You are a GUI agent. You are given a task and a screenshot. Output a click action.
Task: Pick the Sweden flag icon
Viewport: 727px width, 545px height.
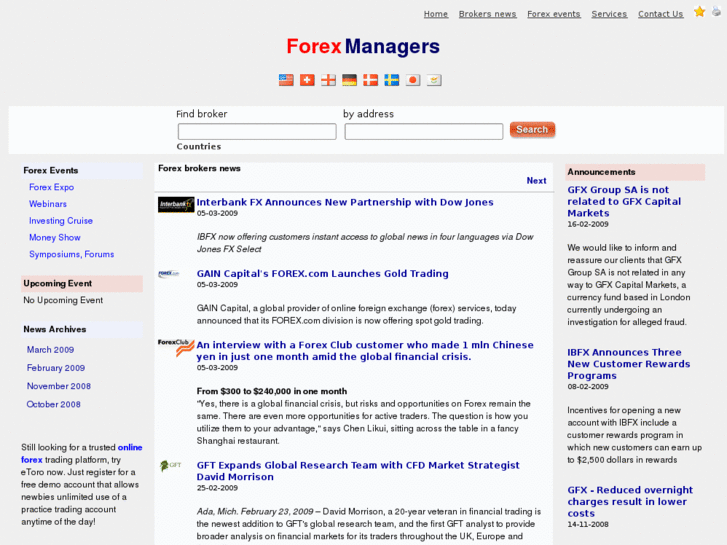(391, 80)
